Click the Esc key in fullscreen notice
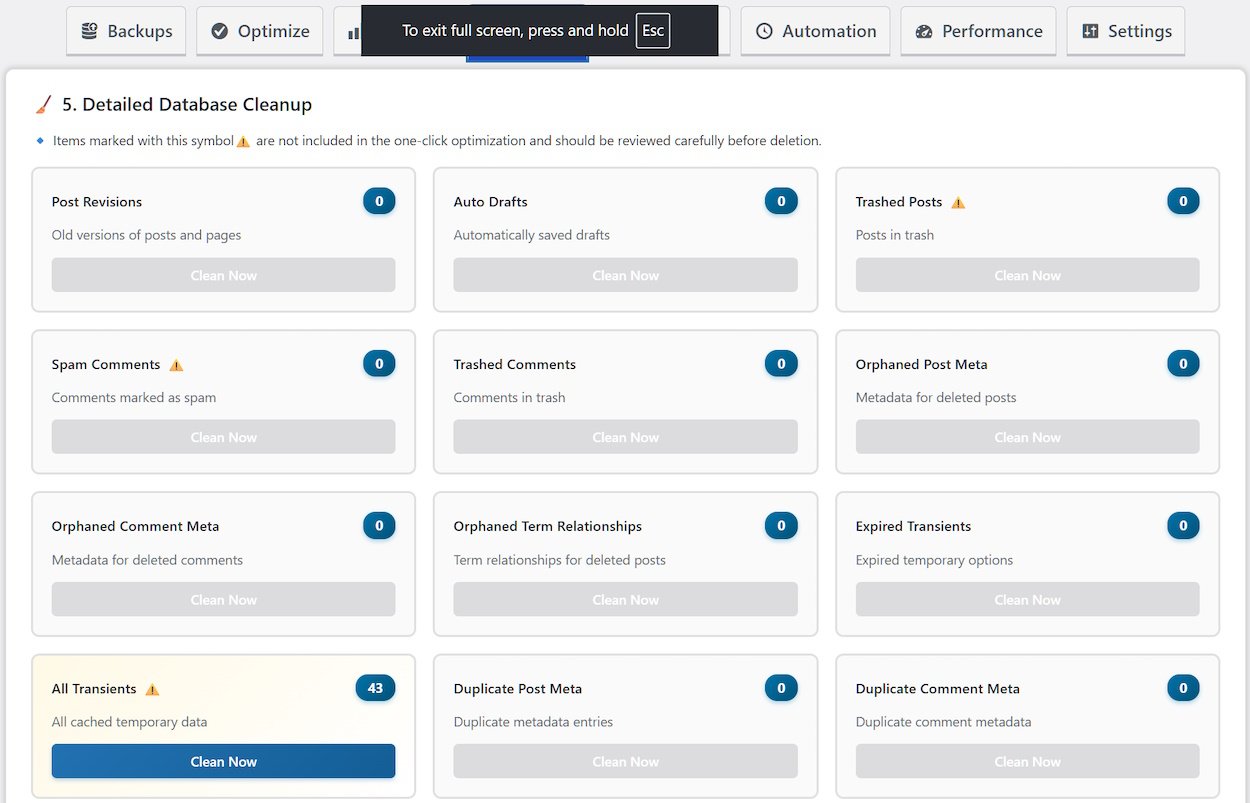 tap(653, 30)
